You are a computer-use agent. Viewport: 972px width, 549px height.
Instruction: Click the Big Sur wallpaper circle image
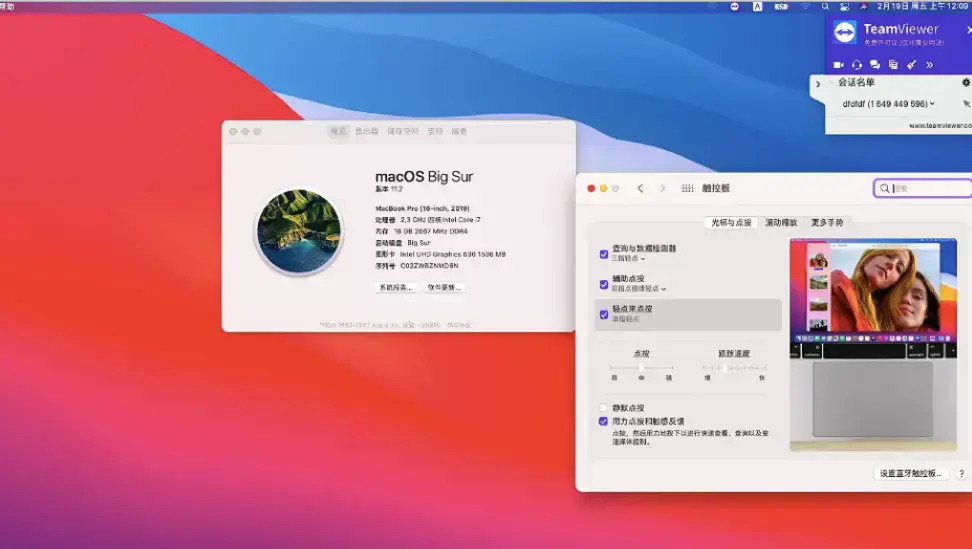tap(299, 231)
